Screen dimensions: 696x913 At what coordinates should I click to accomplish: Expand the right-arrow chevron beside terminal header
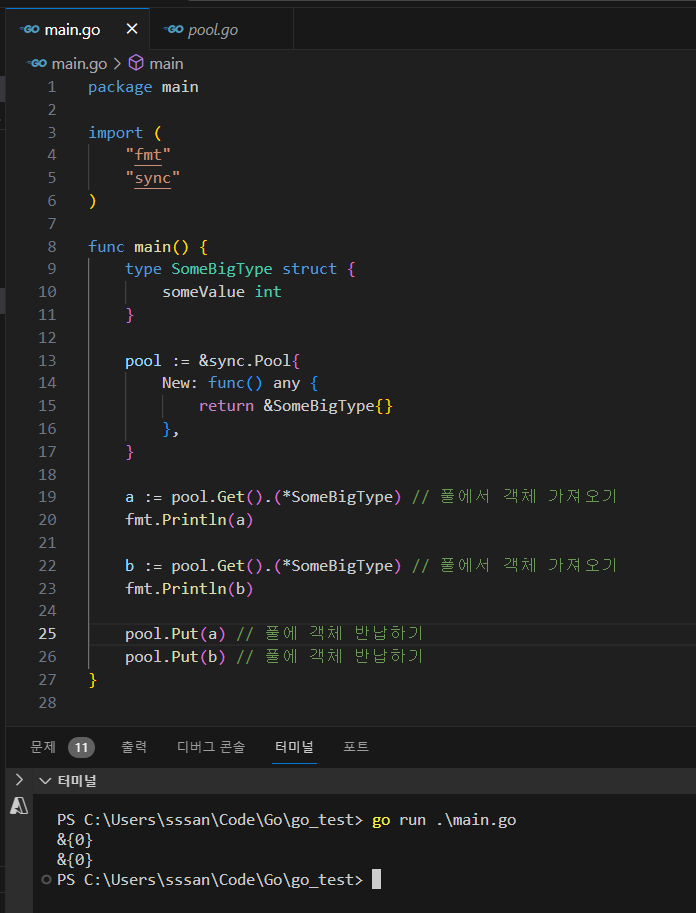(18, 780)
